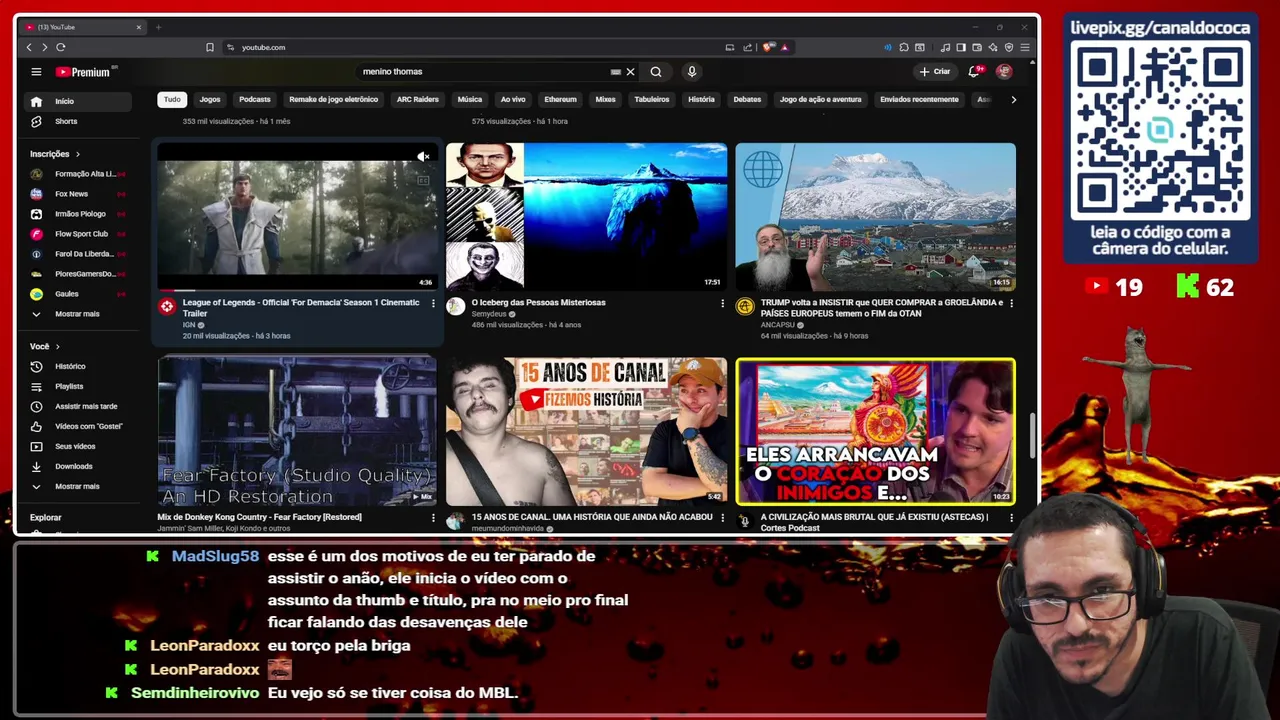Toggle captions on the League of Legends preview

pos(423,181)
